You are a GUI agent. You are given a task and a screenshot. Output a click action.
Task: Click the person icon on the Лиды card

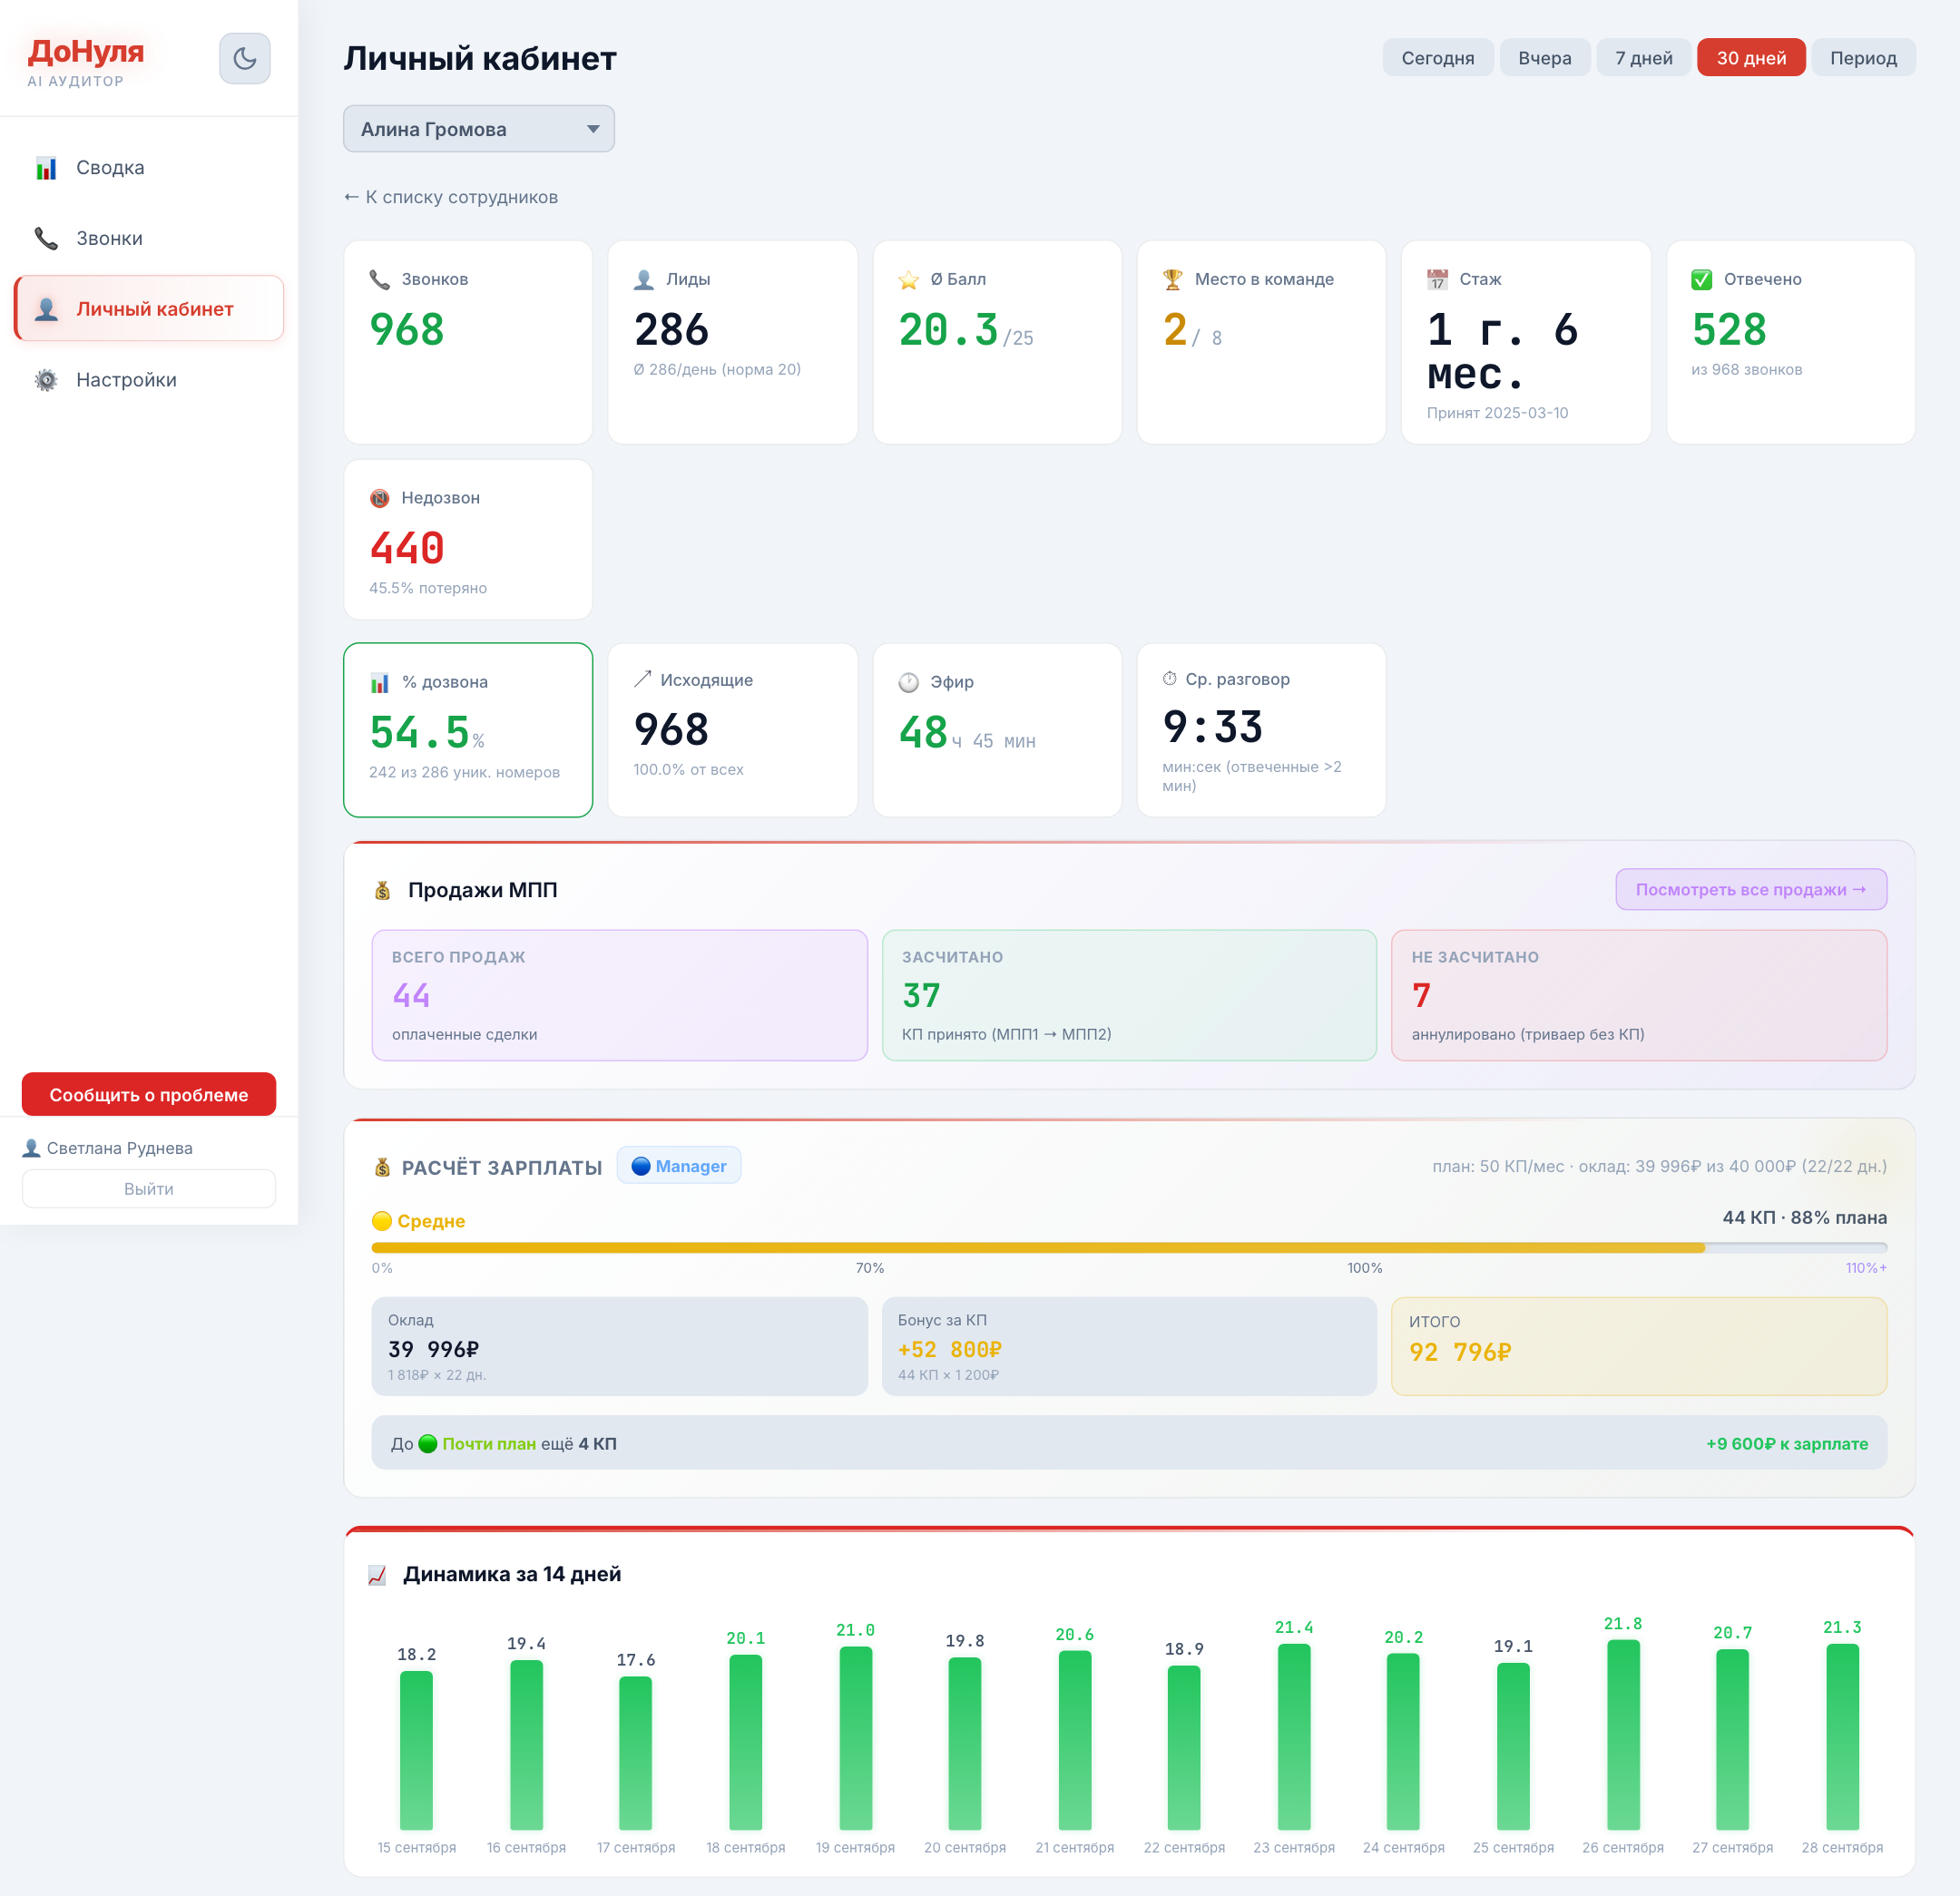point(644,280)
